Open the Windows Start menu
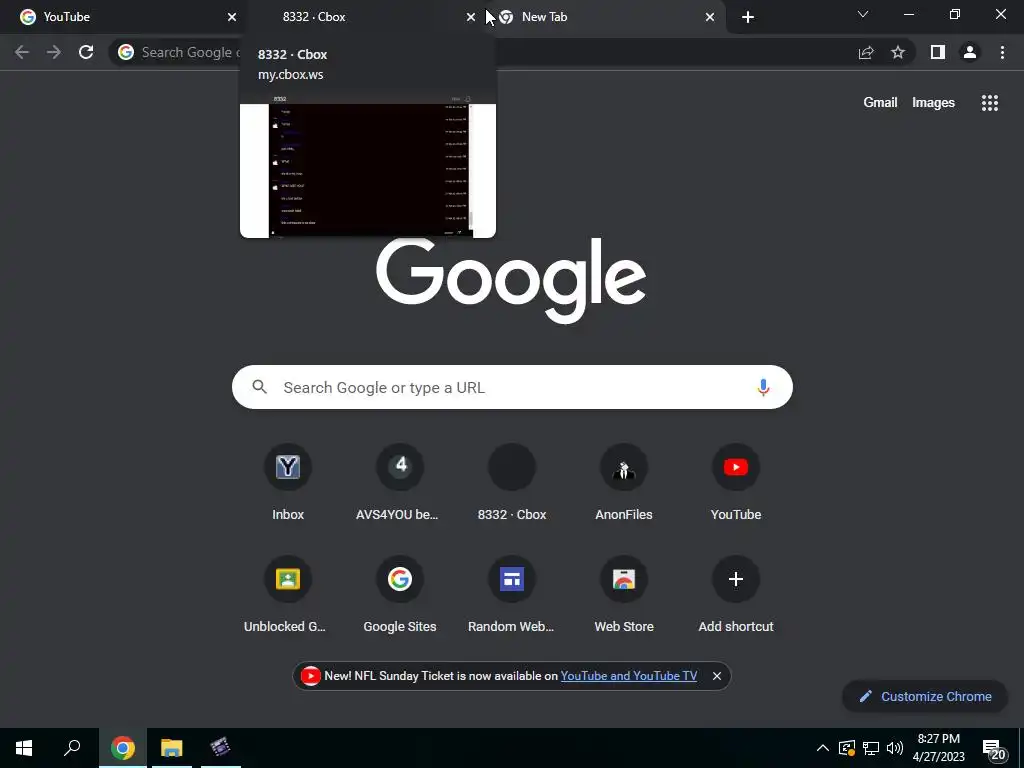Viewport: 1024px width, 768px height. pyautogui.click(x=24, y=748)
